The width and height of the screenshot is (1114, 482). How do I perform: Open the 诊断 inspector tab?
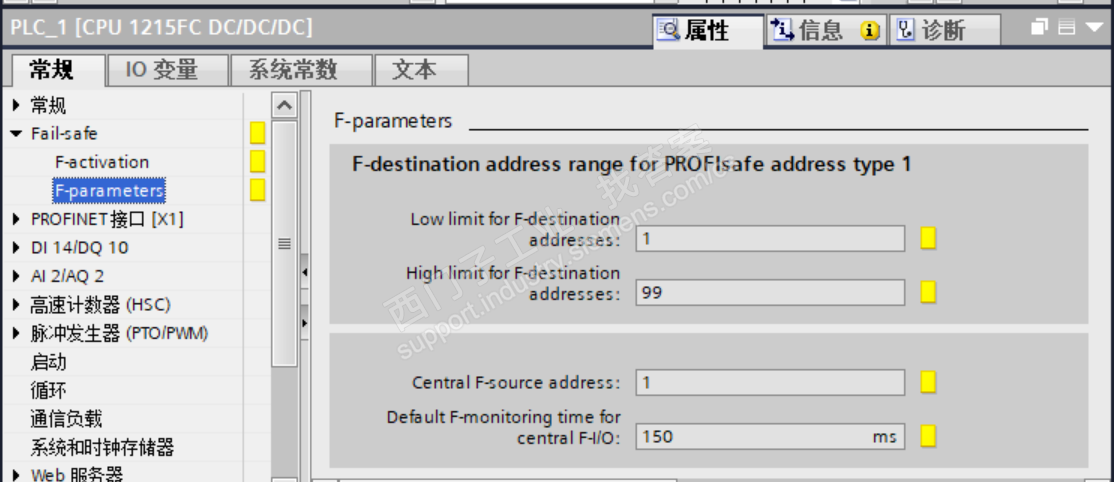click(x=942, y=30)
